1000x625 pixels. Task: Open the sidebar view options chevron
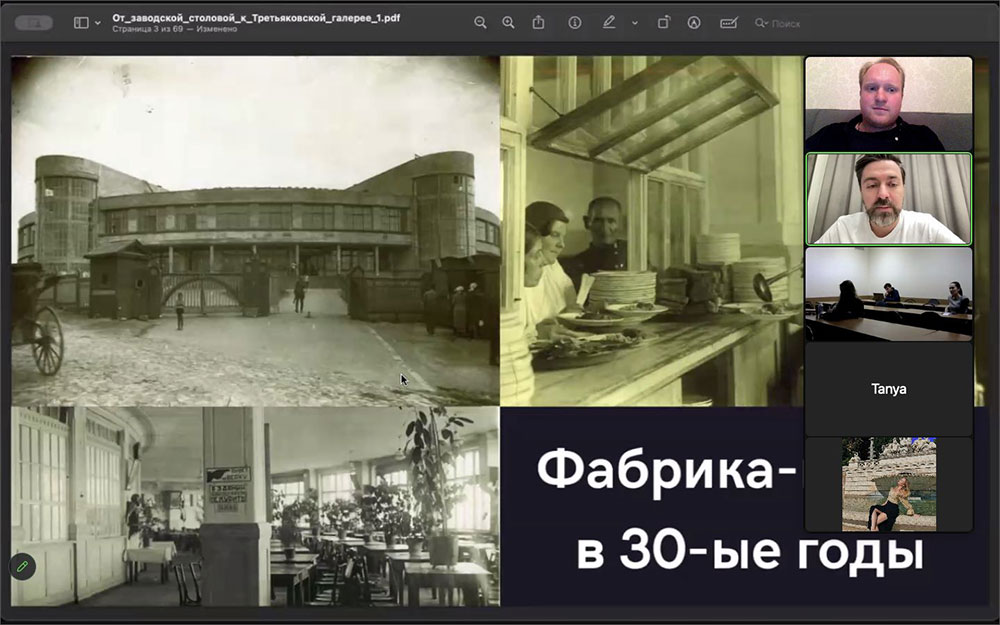click(x=97, y=23)
